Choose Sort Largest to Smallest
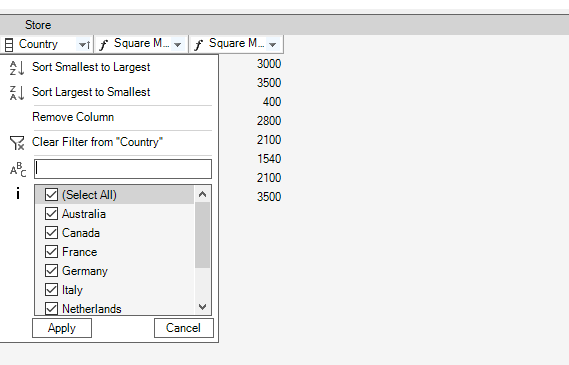Image resolution: width=569 pixels, height=365 pixels. click(x=91, y=92)
